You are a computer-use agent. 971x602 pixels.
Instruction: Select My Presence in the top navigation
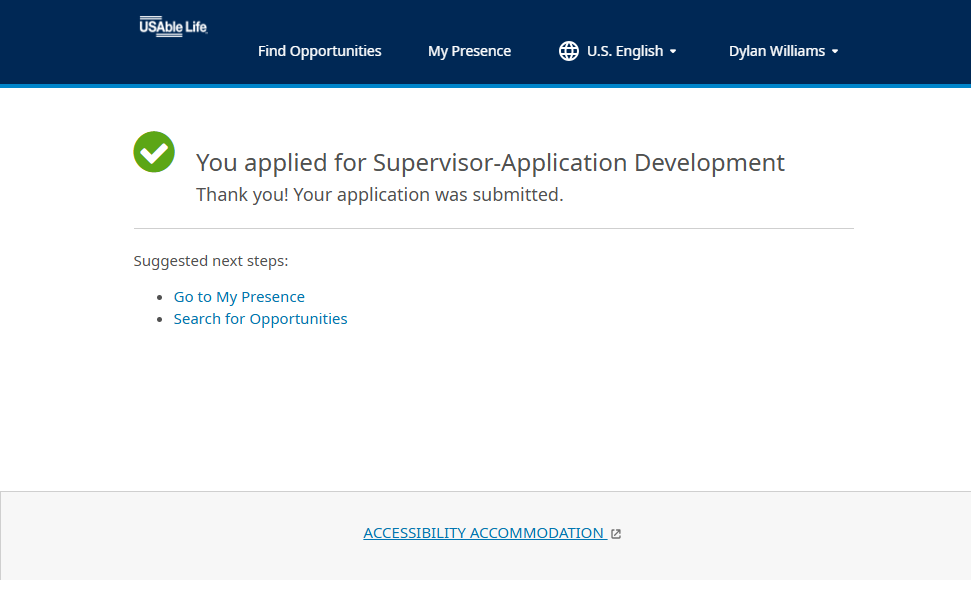click(x=469, y=51)
